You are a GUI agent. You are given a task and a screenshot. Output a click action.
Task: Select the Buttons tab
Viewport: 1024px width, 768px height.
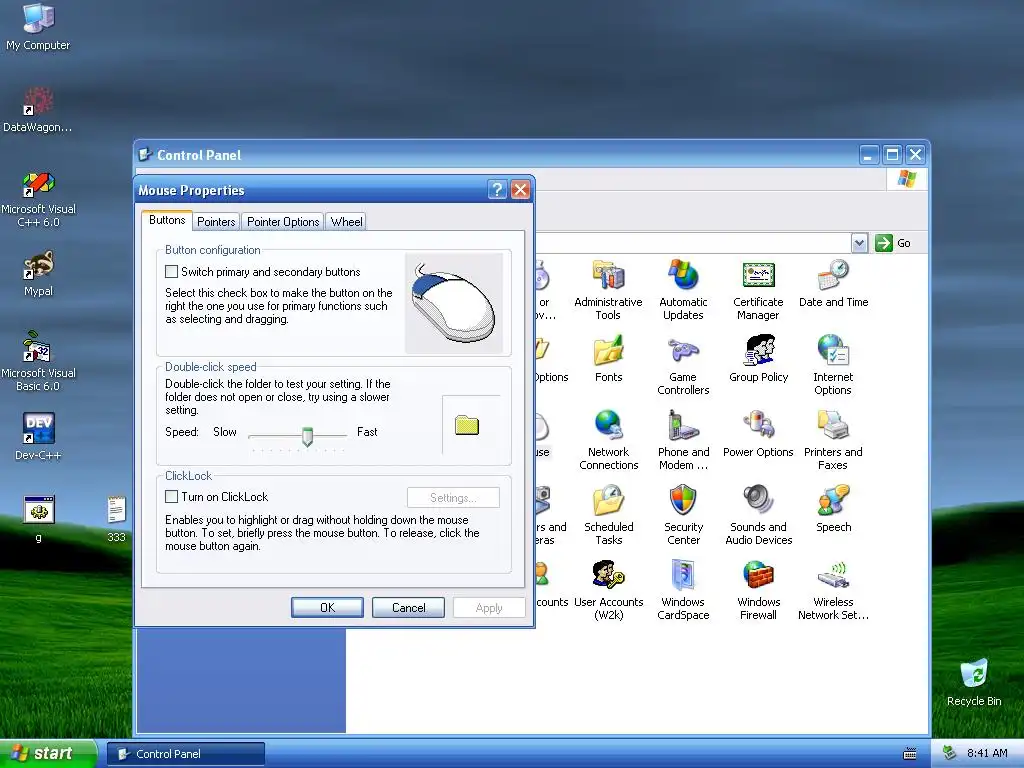pyautogui.click(x=167, y=220)
